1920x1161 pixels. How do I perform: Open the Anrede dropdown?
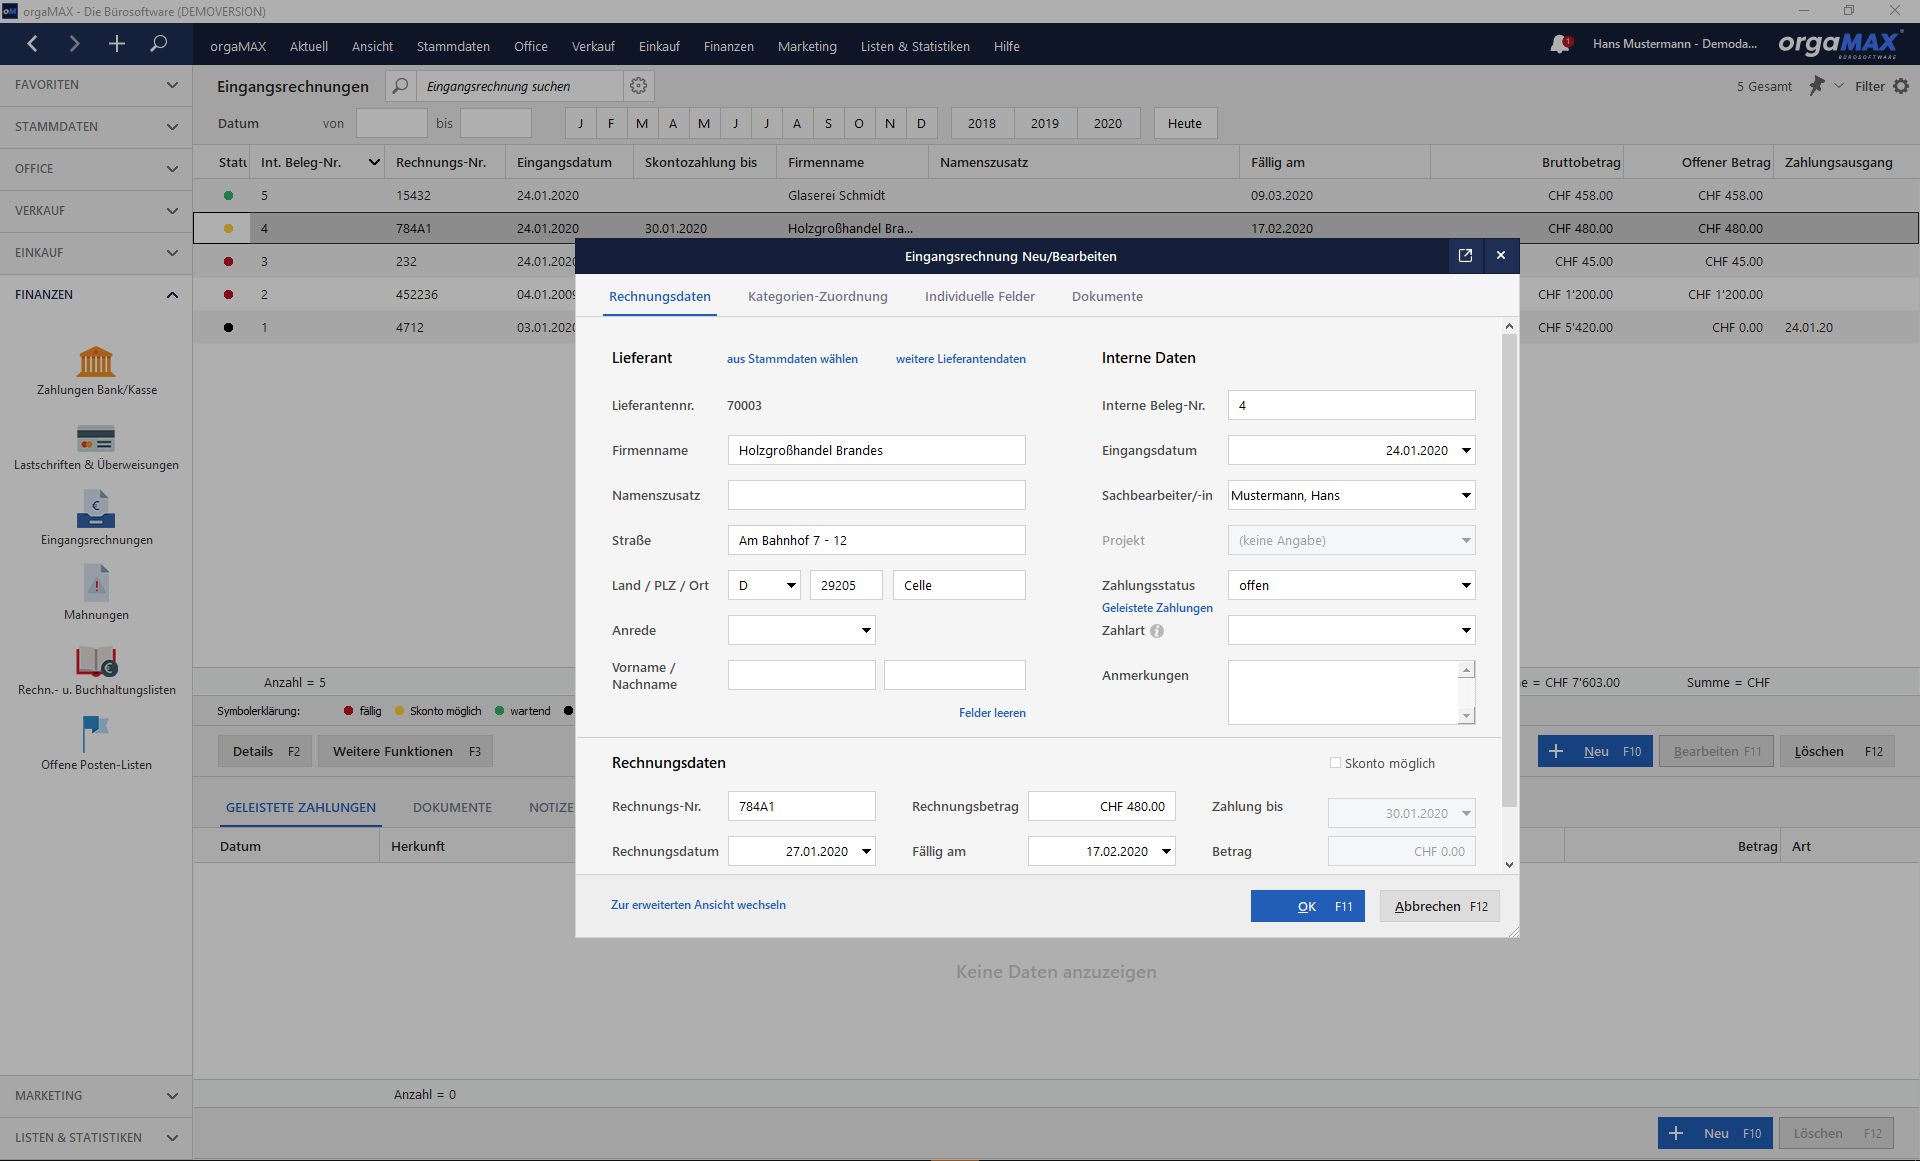coord(866,631)
